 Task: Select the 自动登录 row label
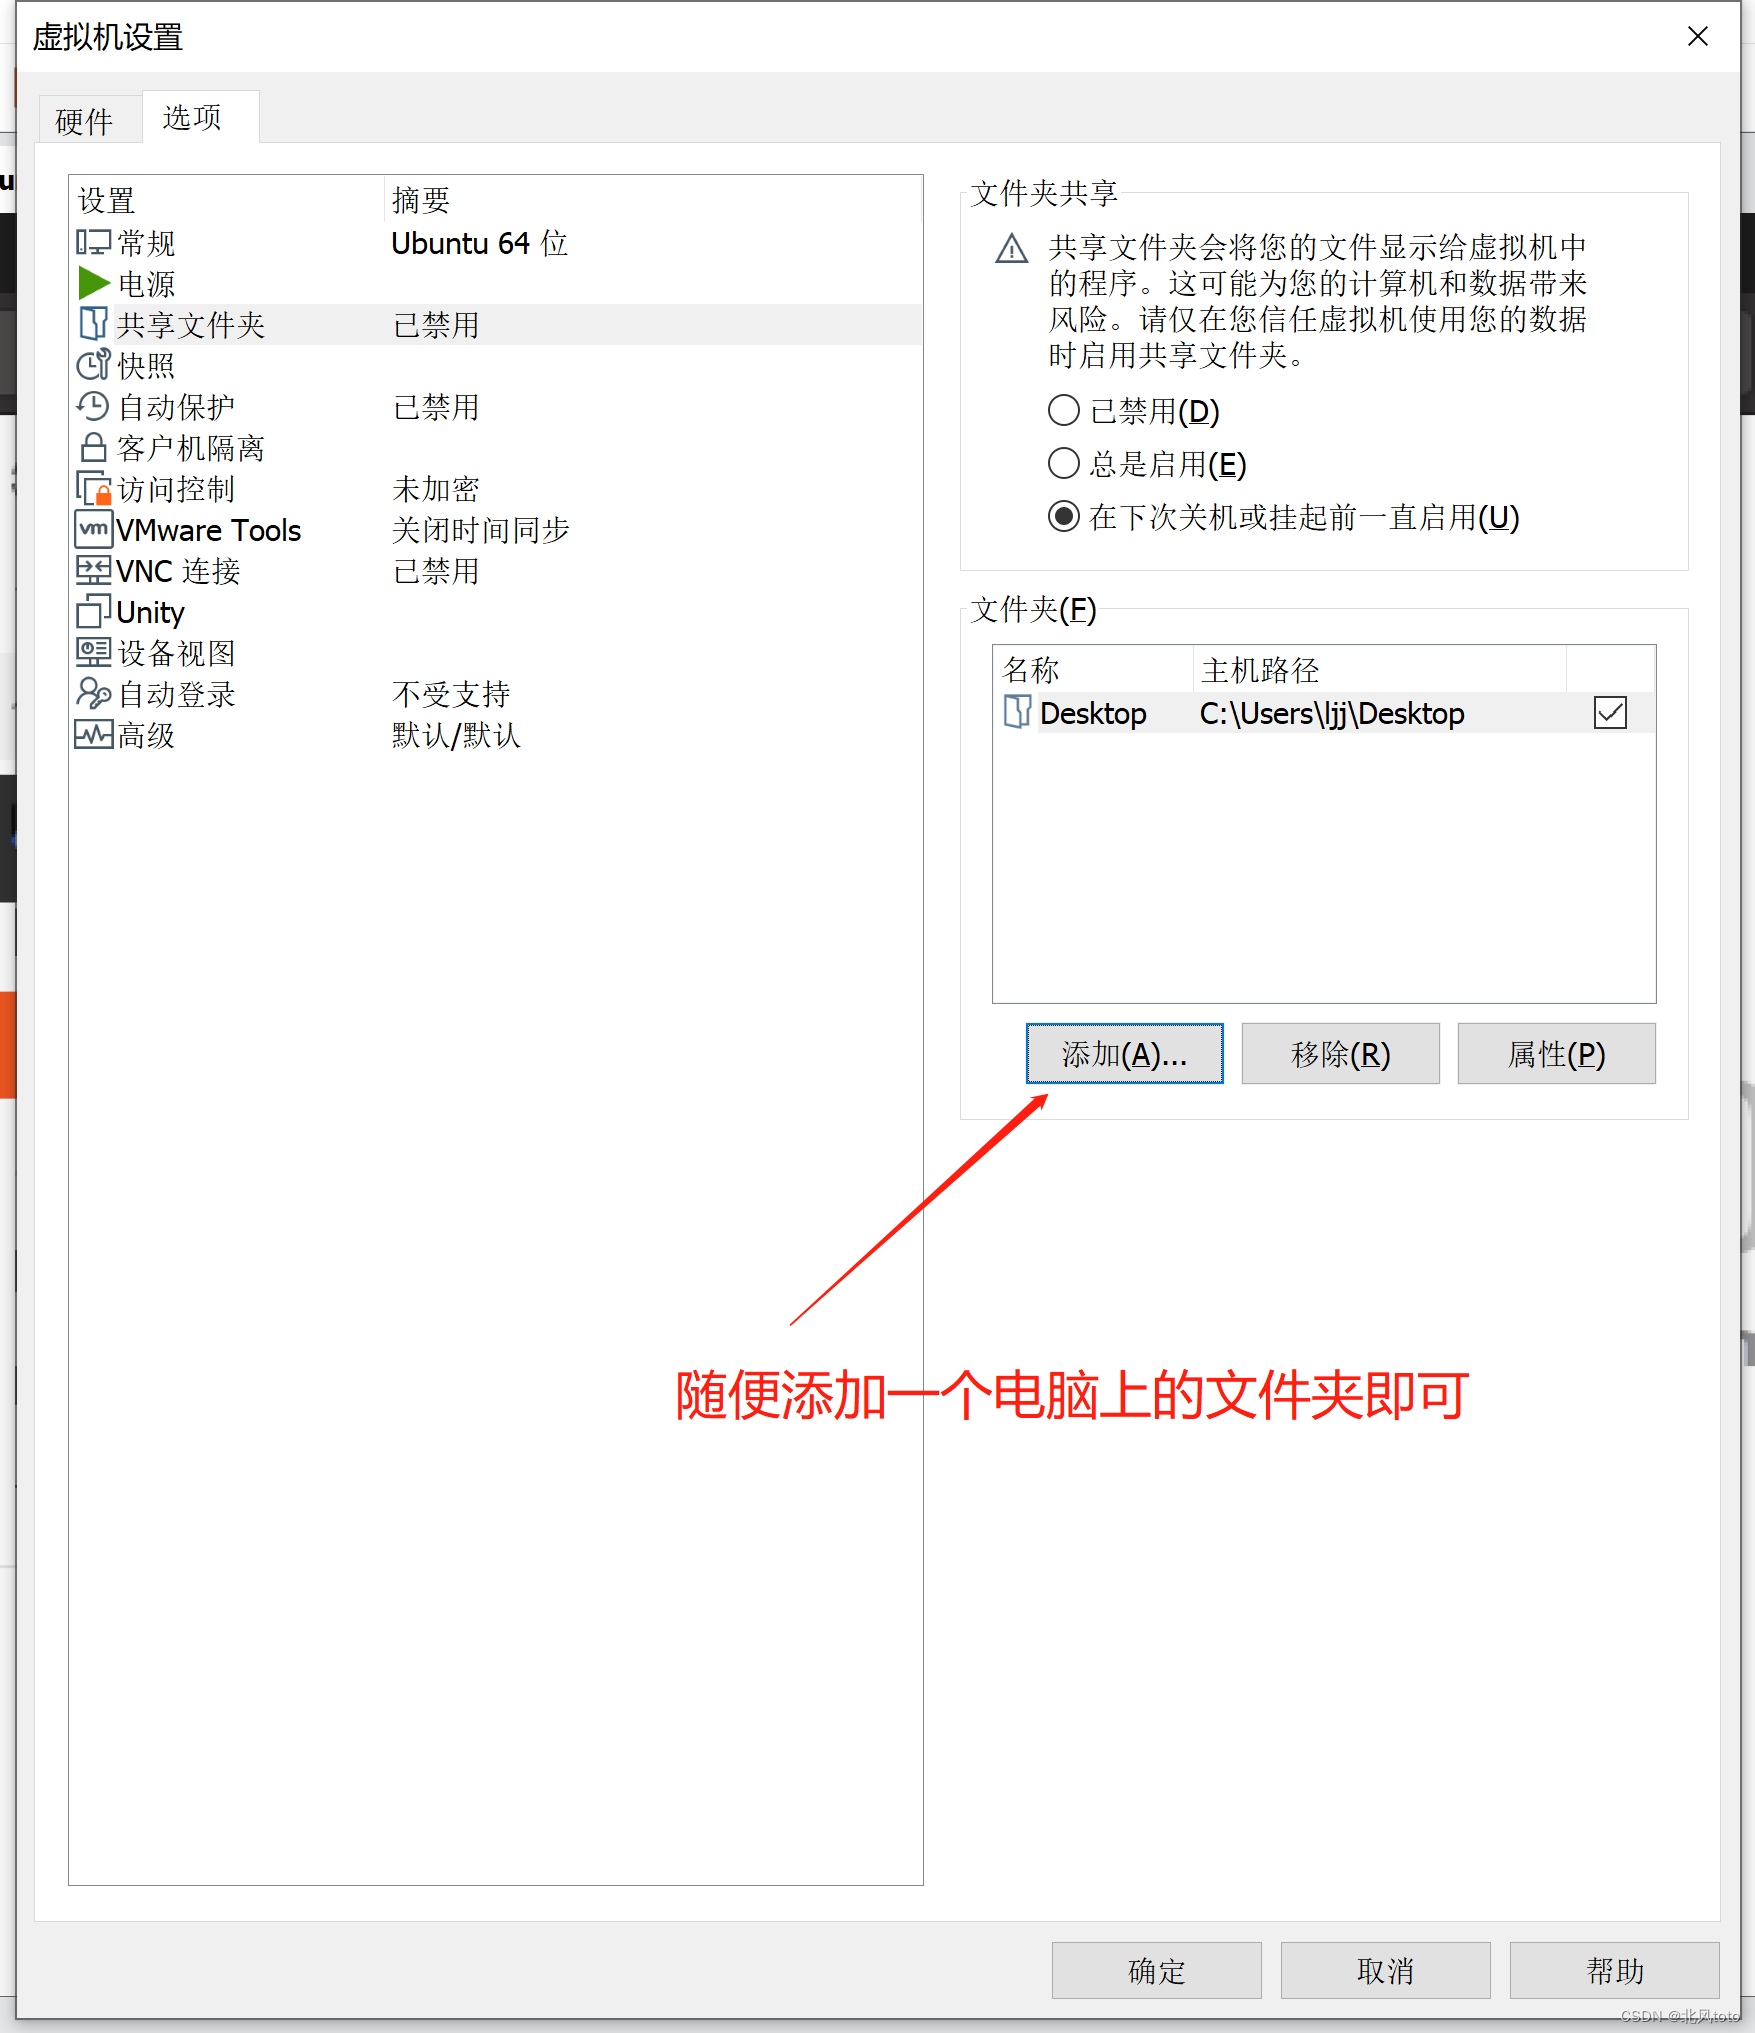tap(176, 694)
